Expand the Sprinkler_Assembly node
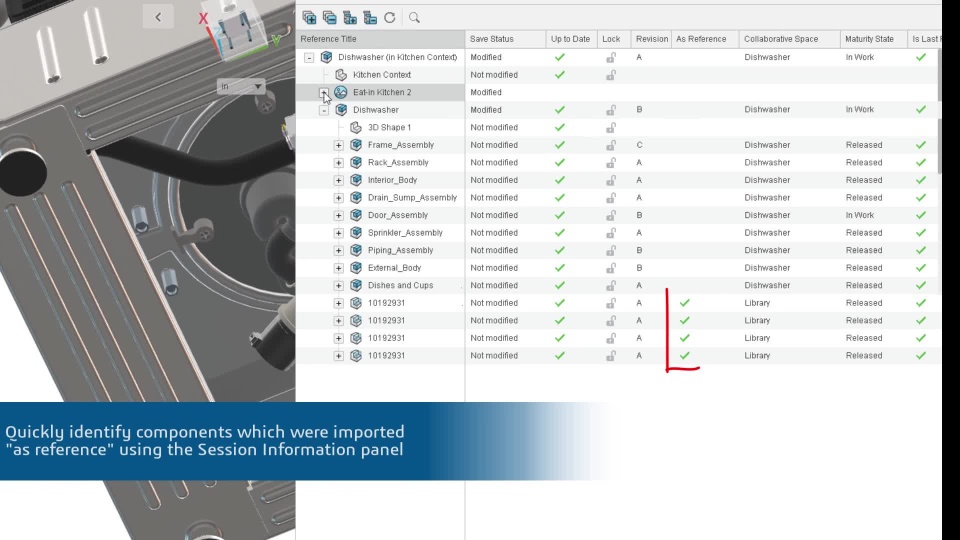This screenshot has width=960, height=540. coord(339,233)
